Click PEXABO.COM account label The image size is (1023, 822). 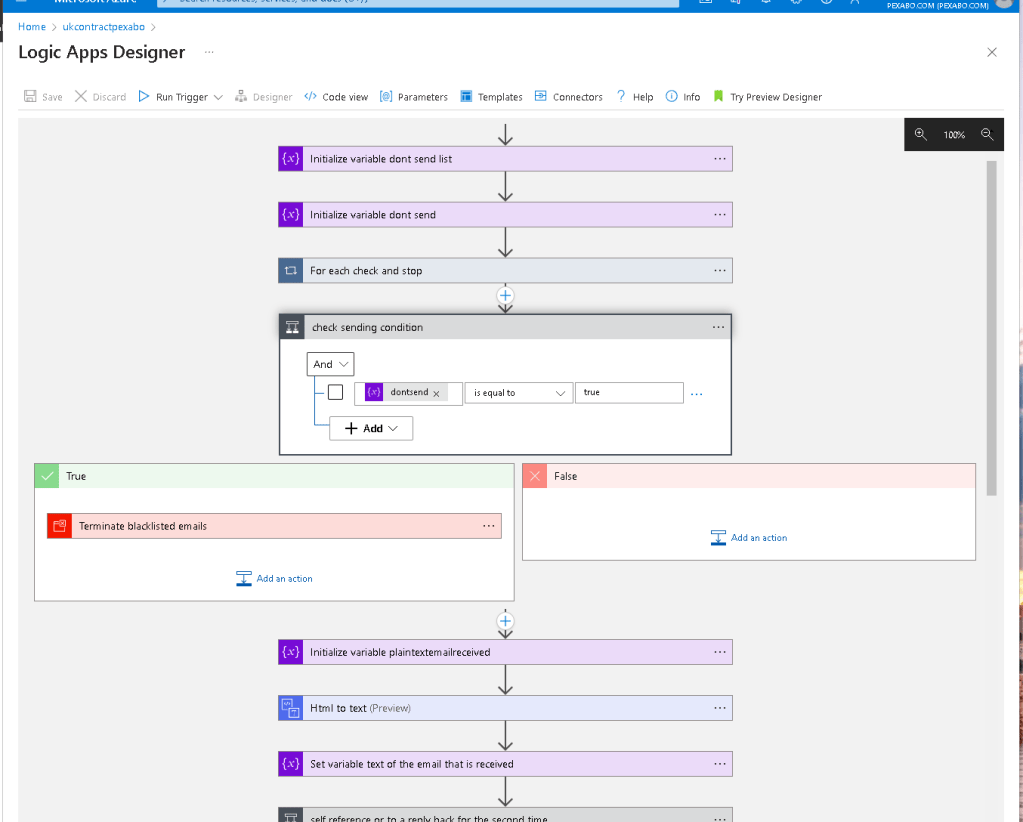point(938,6)
